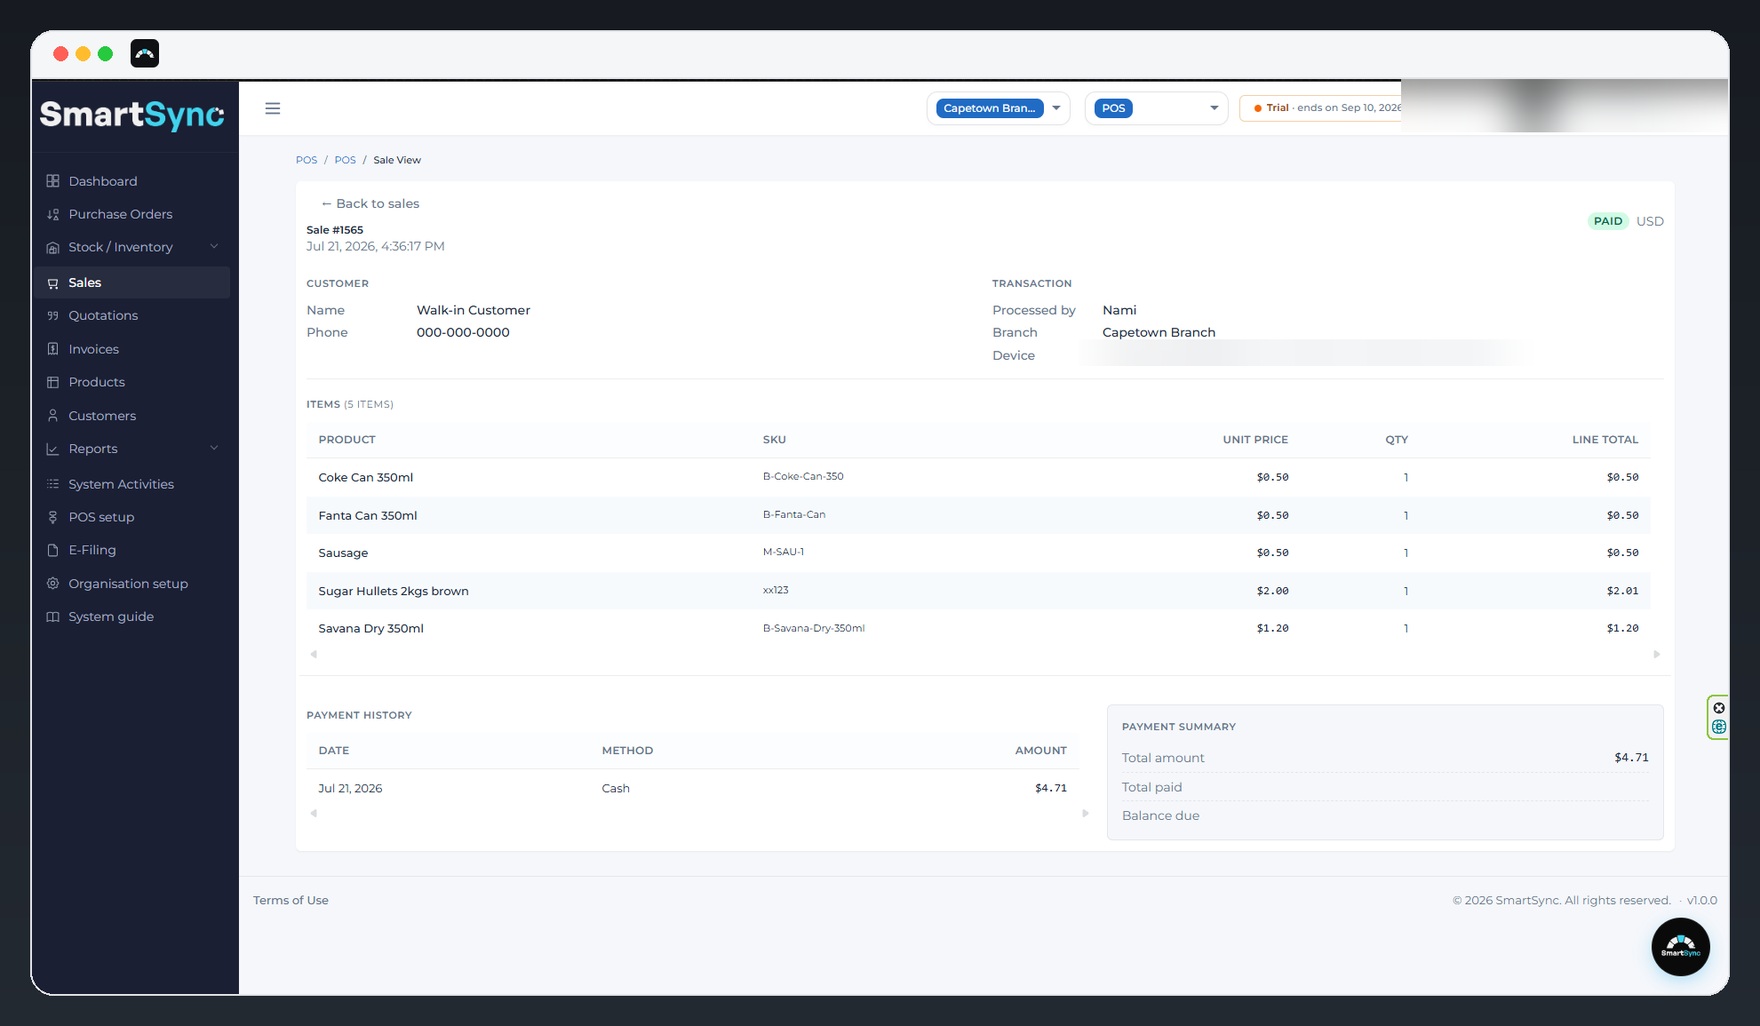Click the Trial ends notice badge
Viewport: 1760px width, 1026px height.
[x=1320, y=108]
